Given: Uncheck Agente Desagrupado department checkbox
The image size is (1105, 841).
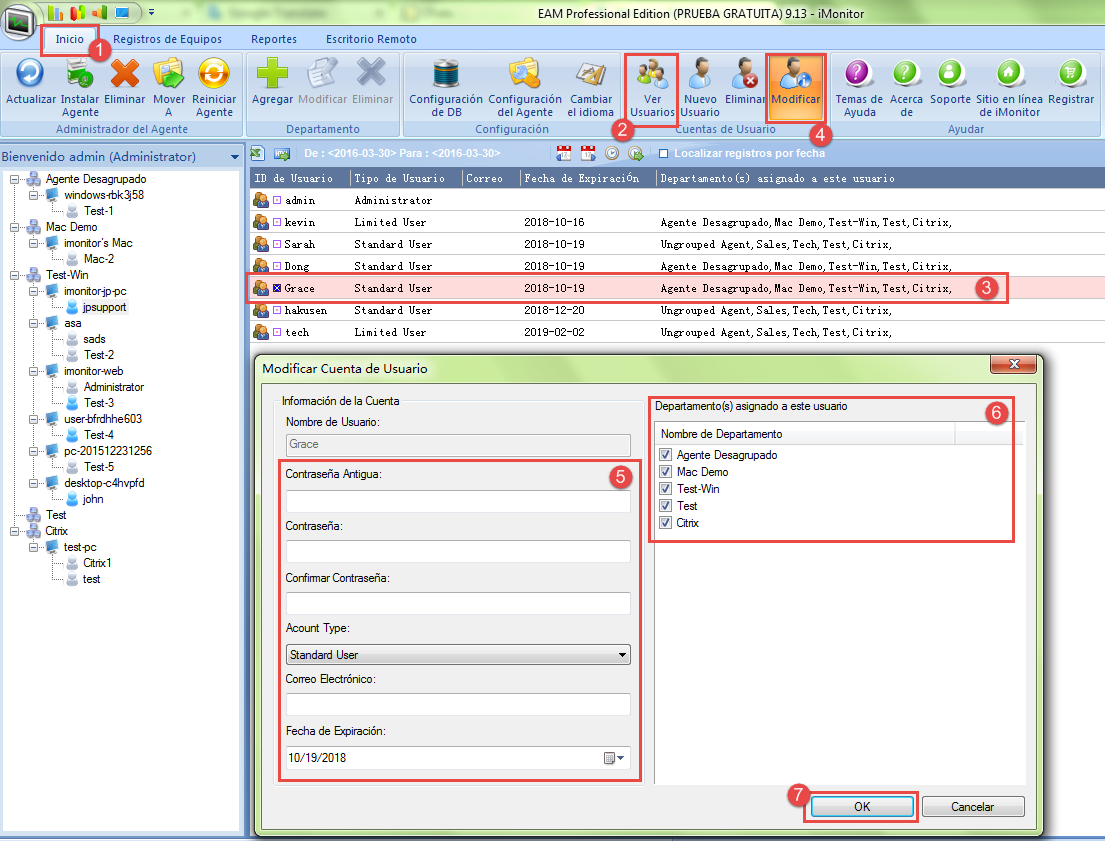Looking at the screenshot, I should coord(665,455).
